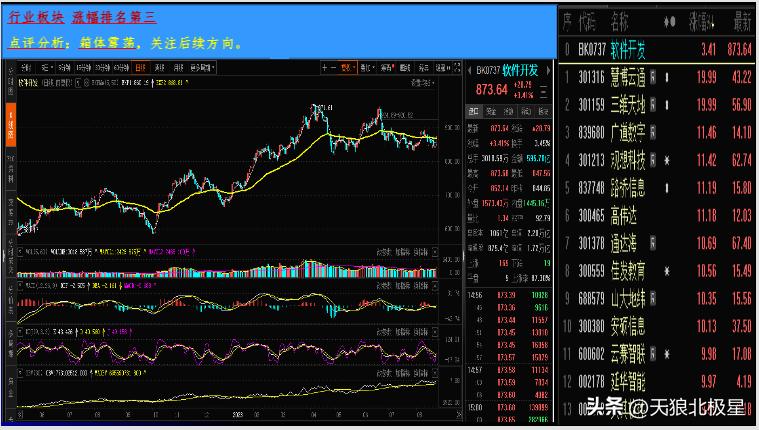
Task: Open the 更多周期 dropdown
Action: [x=202, y=68]
